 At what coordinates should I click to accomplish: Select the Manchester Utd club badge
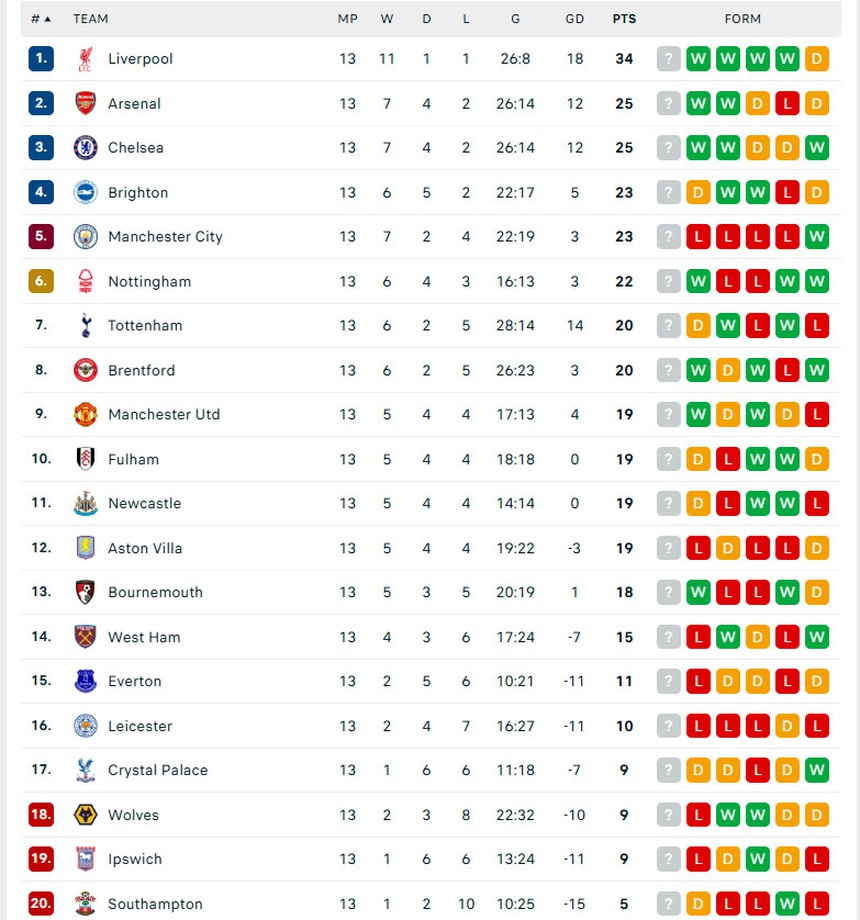[86, 414]
